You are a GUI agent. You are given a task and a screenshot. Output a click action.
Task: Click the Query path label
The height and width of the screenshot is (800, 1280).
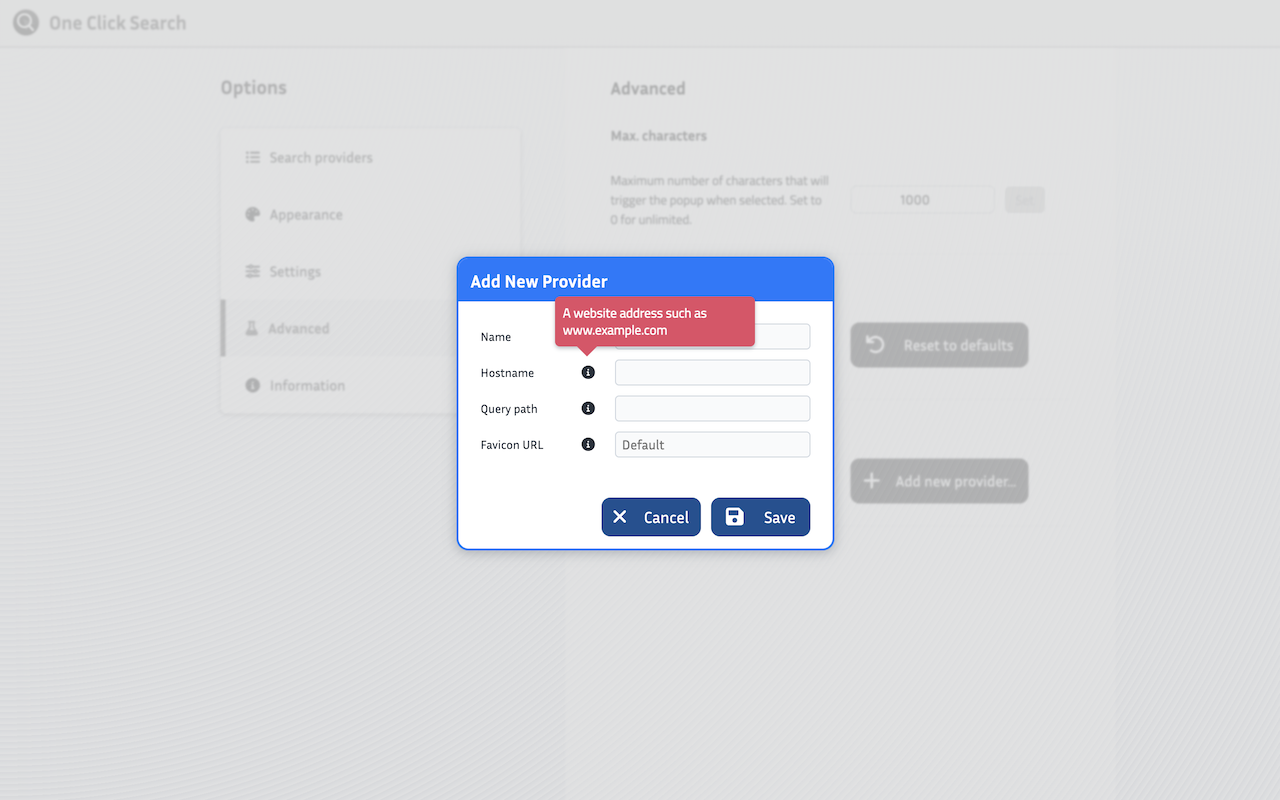pos(509,409)
